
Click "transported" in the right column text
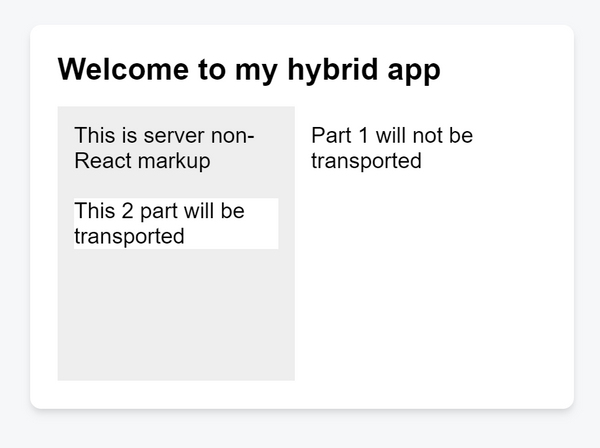pos(366,161)
